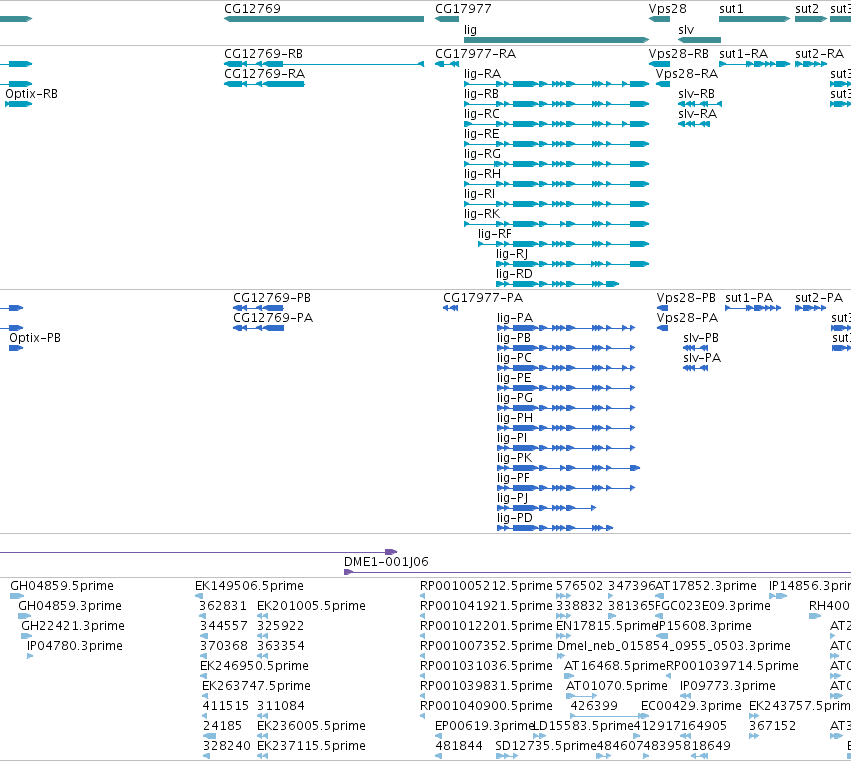Select the lig-RB transcript
This screenshot has width=851, height=761.
[x=556, y=104]
